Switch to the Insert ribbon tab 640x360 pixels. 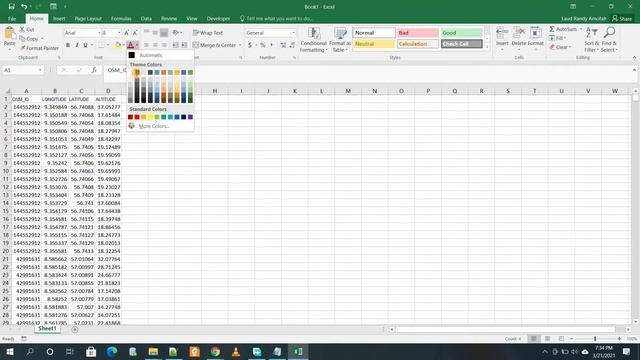click(x=59, y=19)
